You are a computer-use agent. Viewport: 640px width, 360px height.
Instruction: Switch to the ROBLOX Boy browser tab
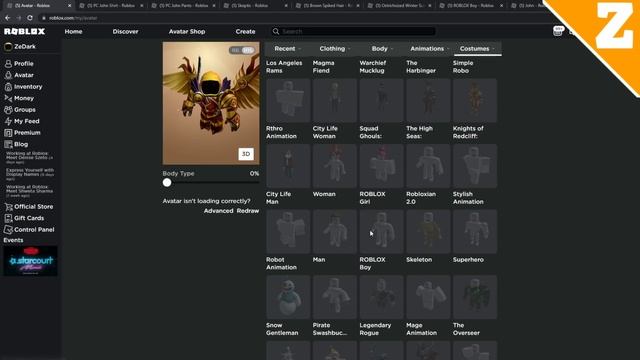472,6
